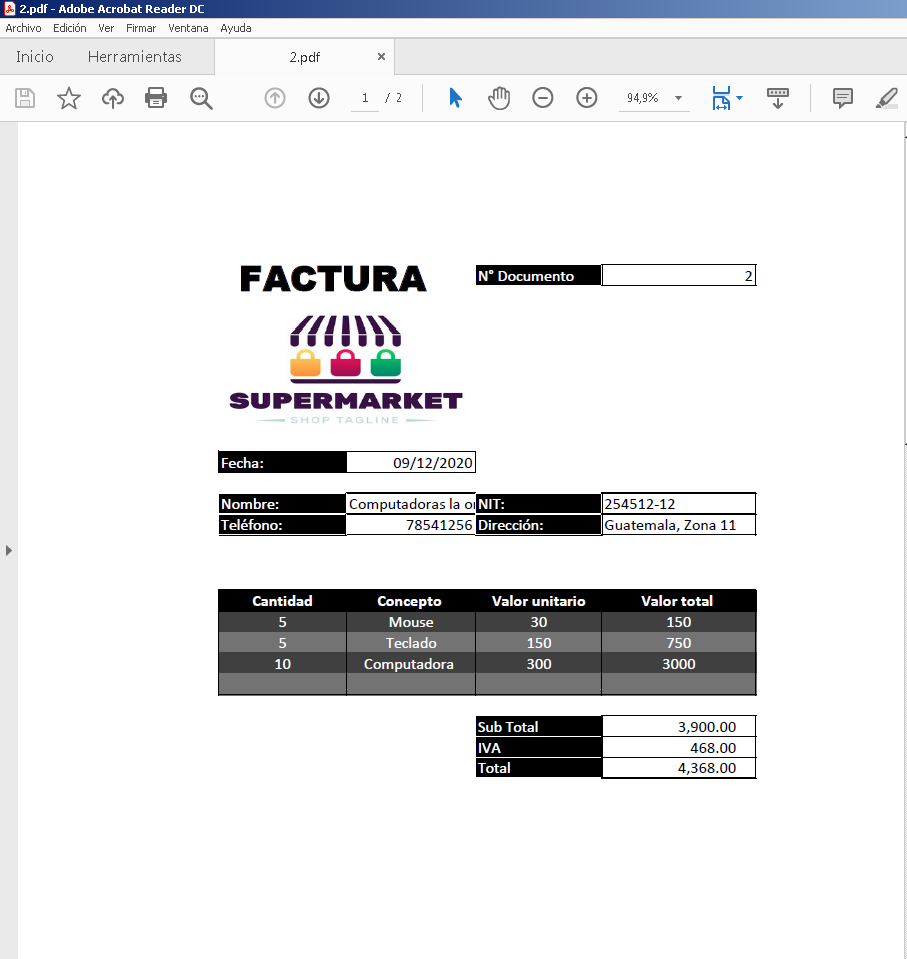The image size is (907, 959).
Task: Switch to the Inicio tab
Action: click(35, 57)
